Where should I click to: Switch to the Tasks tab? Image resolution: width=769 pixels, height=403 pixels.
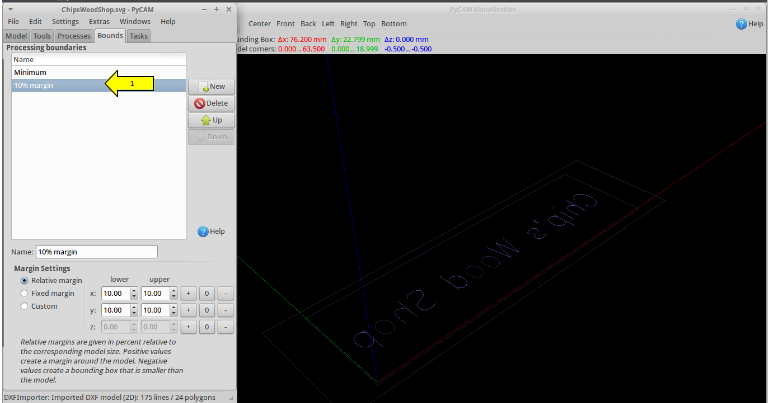(138, 36)
